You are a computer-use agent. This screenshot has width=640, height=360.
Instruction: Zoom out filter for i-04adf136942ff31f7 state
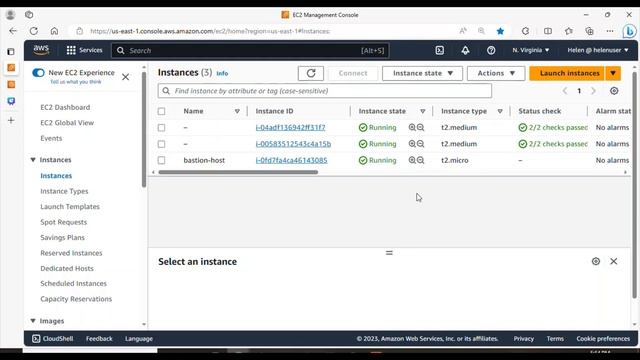[421, 127]
